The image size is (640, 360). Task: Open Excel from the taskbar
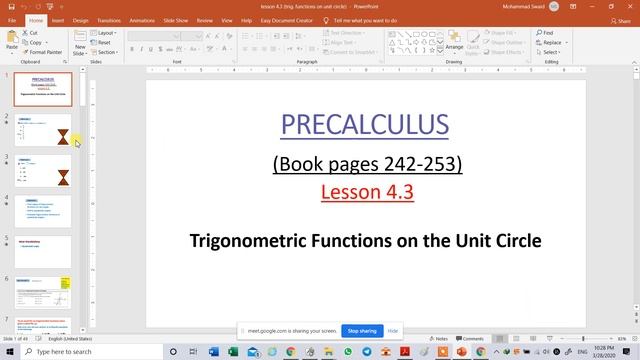click(233, 351)
